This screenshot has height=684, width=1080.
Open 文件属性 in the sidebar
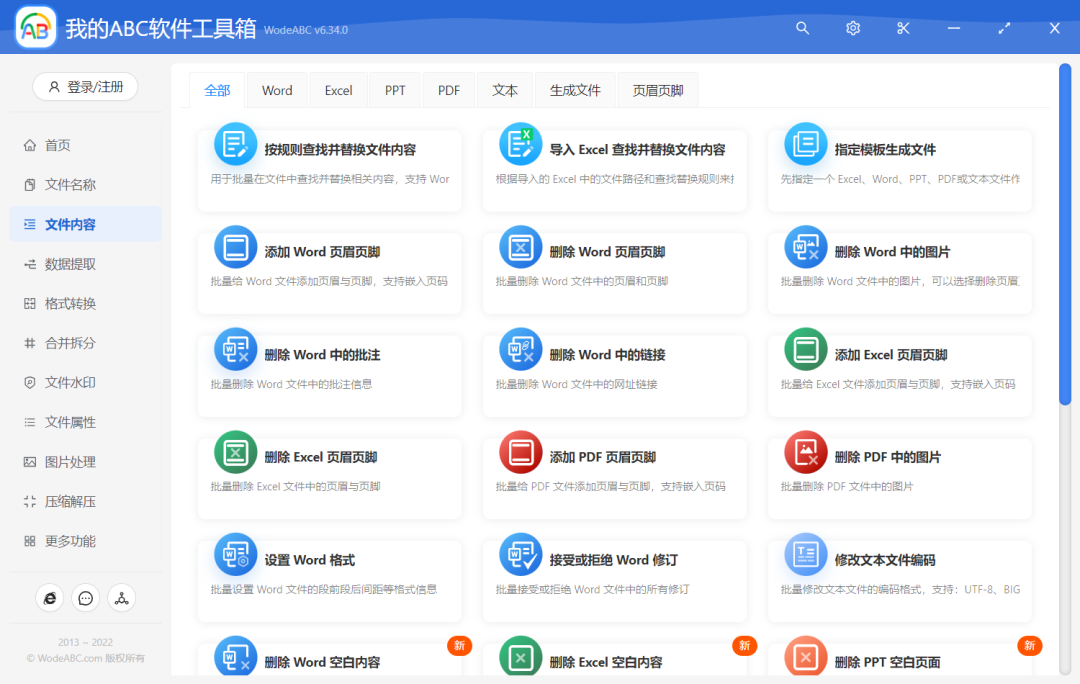pos(85,422)
